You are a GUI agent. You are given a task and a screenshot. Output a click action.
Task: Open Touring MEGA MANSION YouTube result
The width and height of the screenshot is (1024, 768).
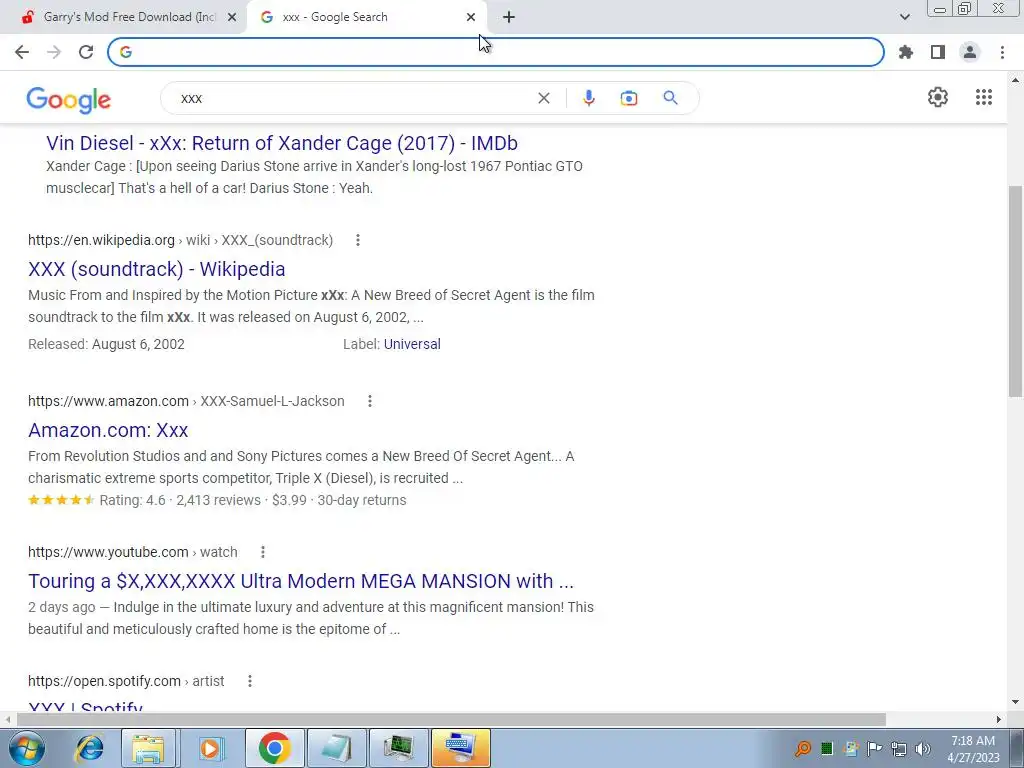301,581
